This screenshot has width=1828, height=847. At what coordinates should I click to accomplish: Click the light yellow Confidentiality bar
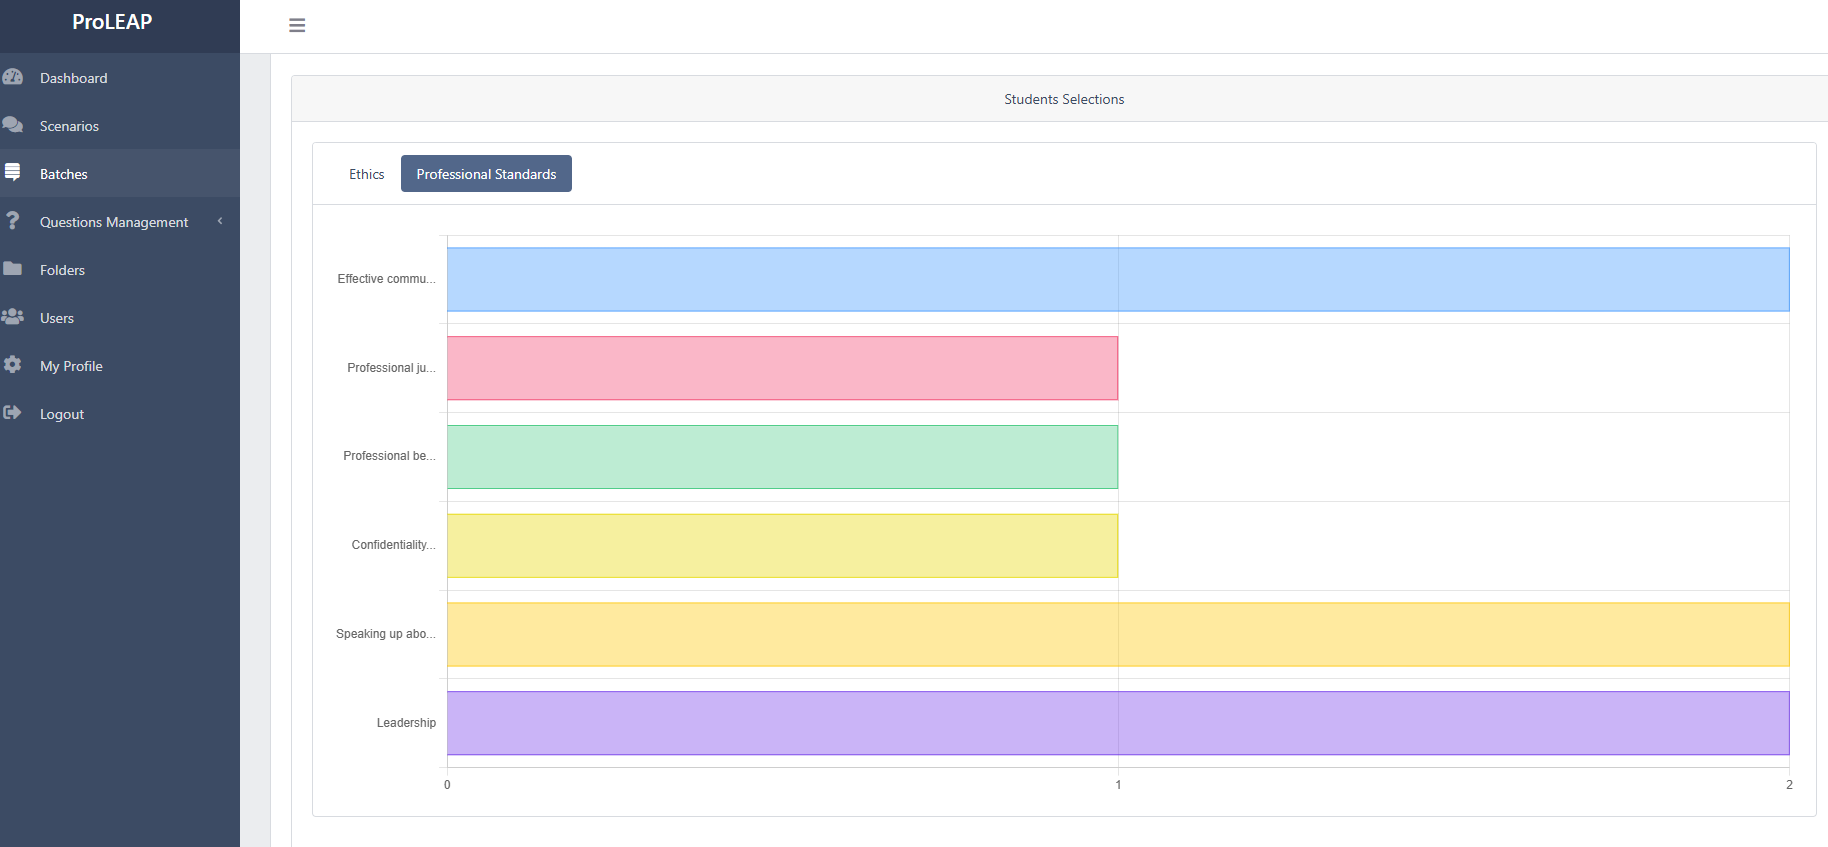[782, 546]
